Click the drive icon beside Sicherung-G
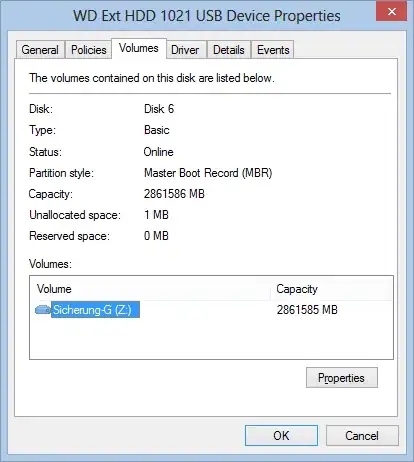Viewport: 414px width, 462px height. pos(43,310)
